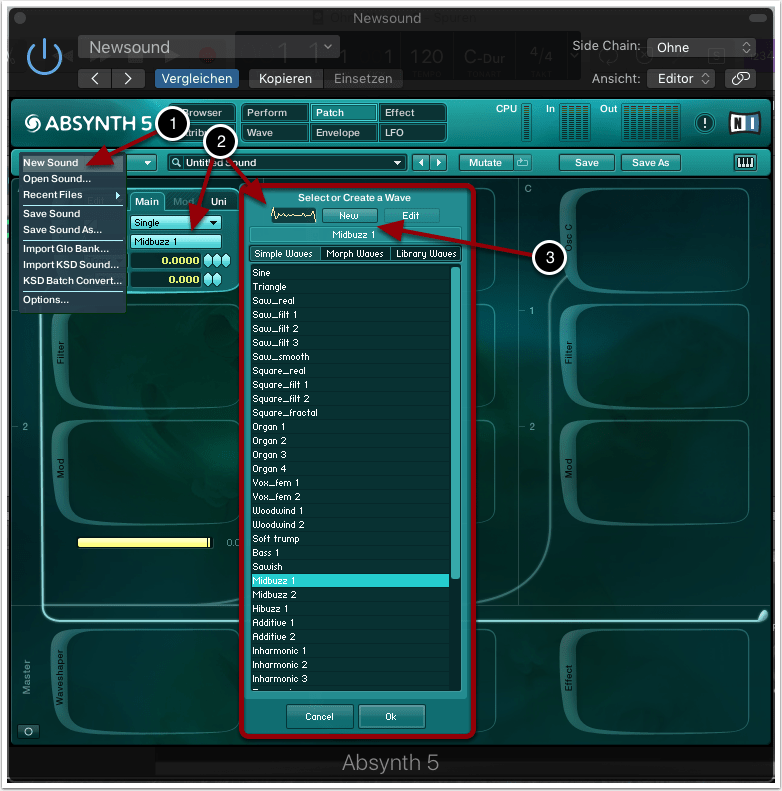Open the Untitled Sound dropdown arrow
The width and height of the screenshot is (782, 791).
397,162
